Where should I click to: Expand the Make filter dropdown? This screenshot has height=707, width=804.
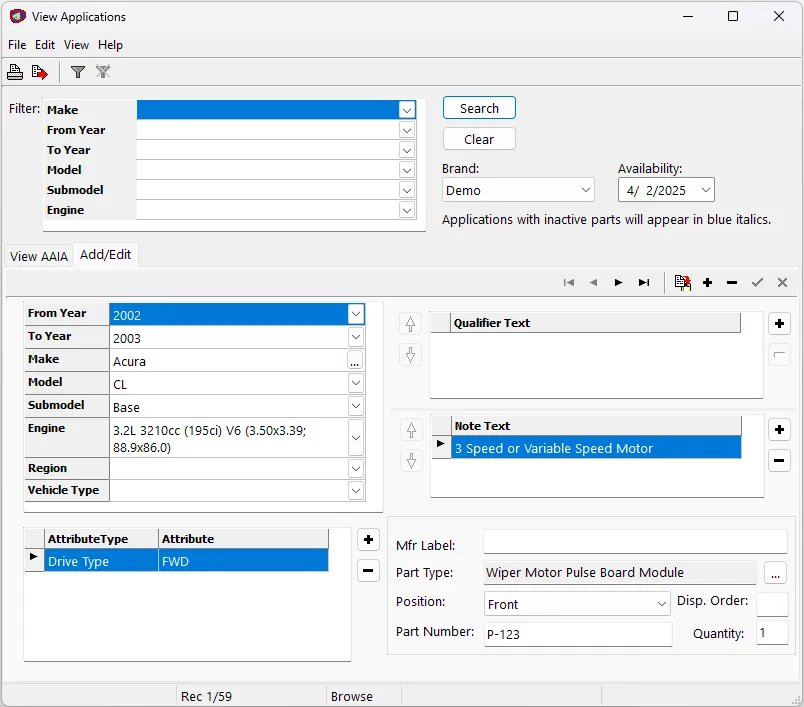coord(407,110)
